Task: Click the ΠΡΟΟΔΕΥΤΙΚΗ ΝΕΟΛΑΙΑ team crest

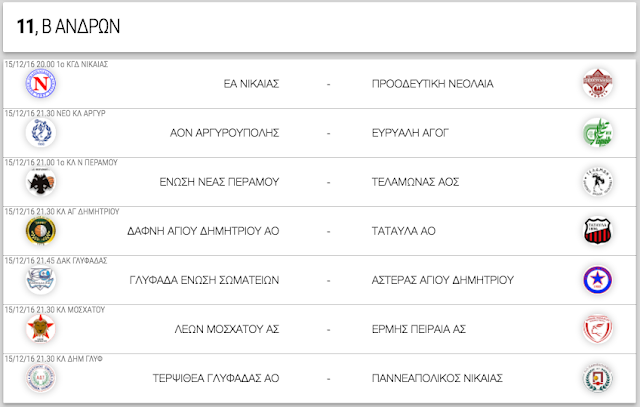Action: [598, 84]
